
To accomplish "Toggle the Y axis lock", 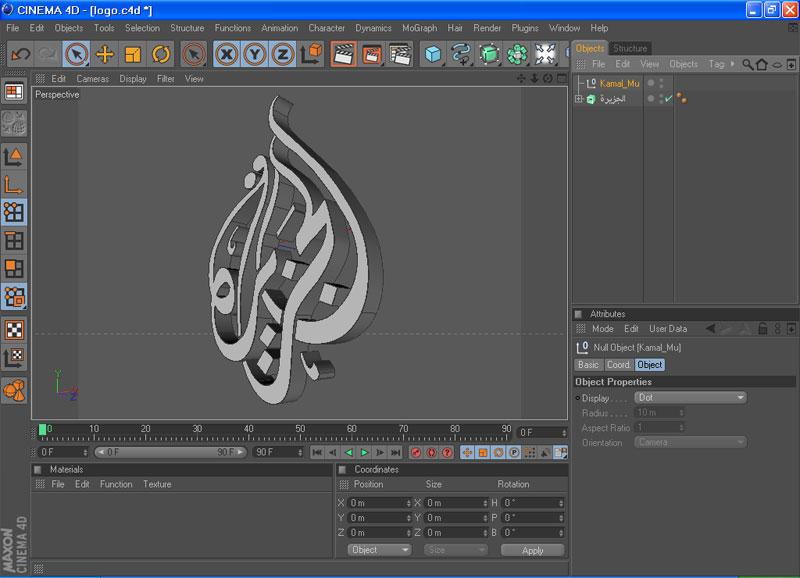I will [x=255, y=54].
